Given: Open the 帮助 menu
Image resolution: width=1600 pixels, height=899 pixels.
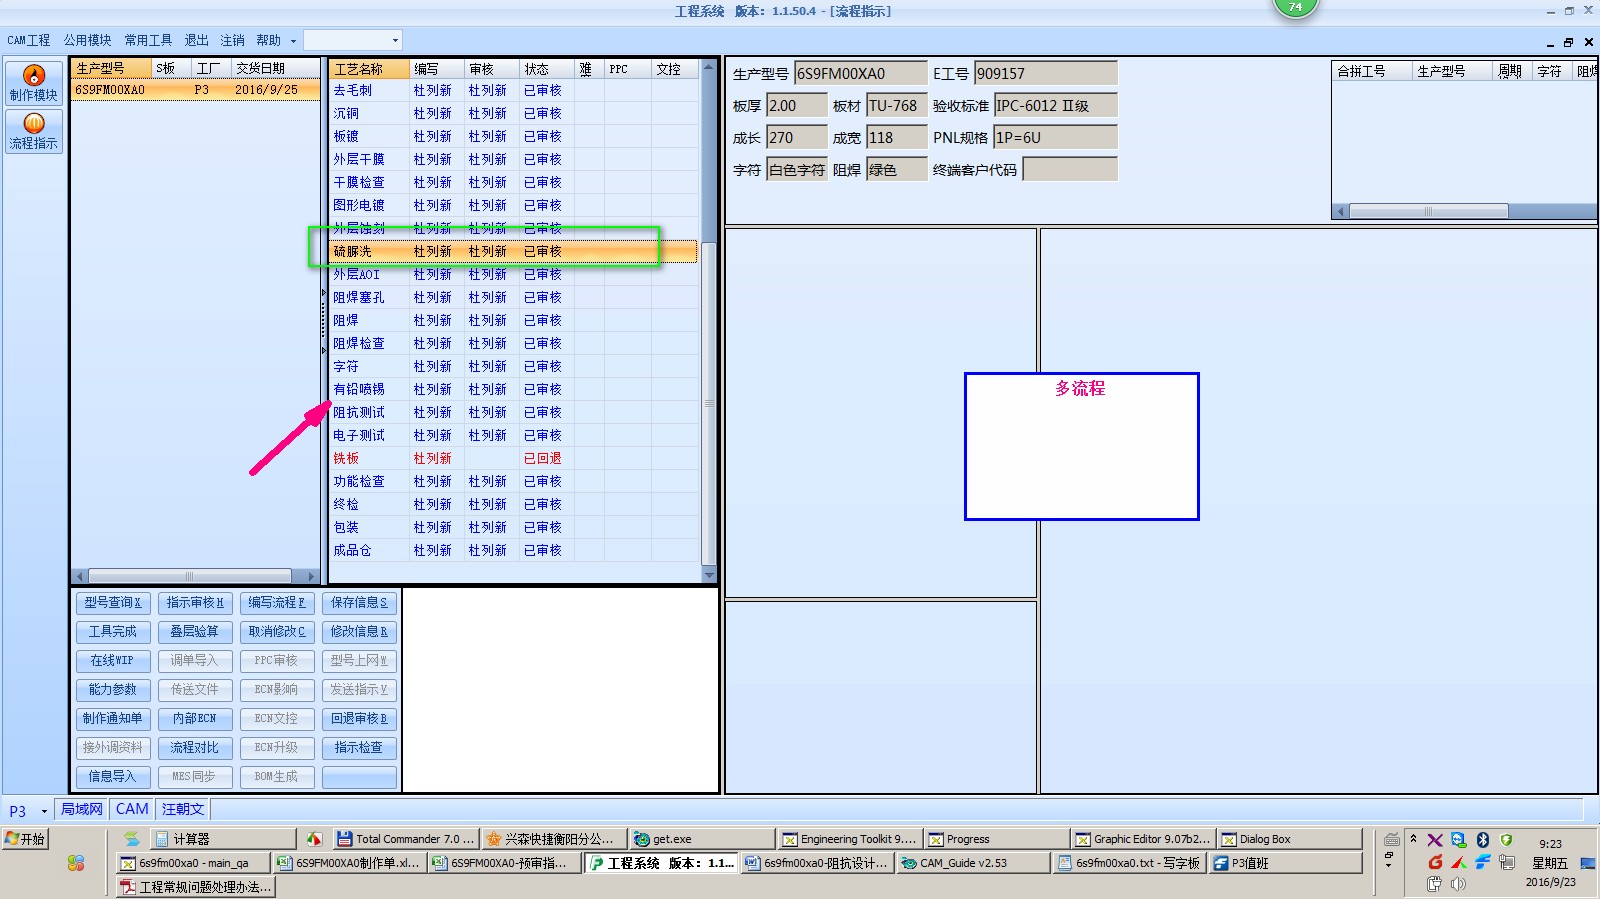Looking at the screenshot, I should [x=268, y=40].
